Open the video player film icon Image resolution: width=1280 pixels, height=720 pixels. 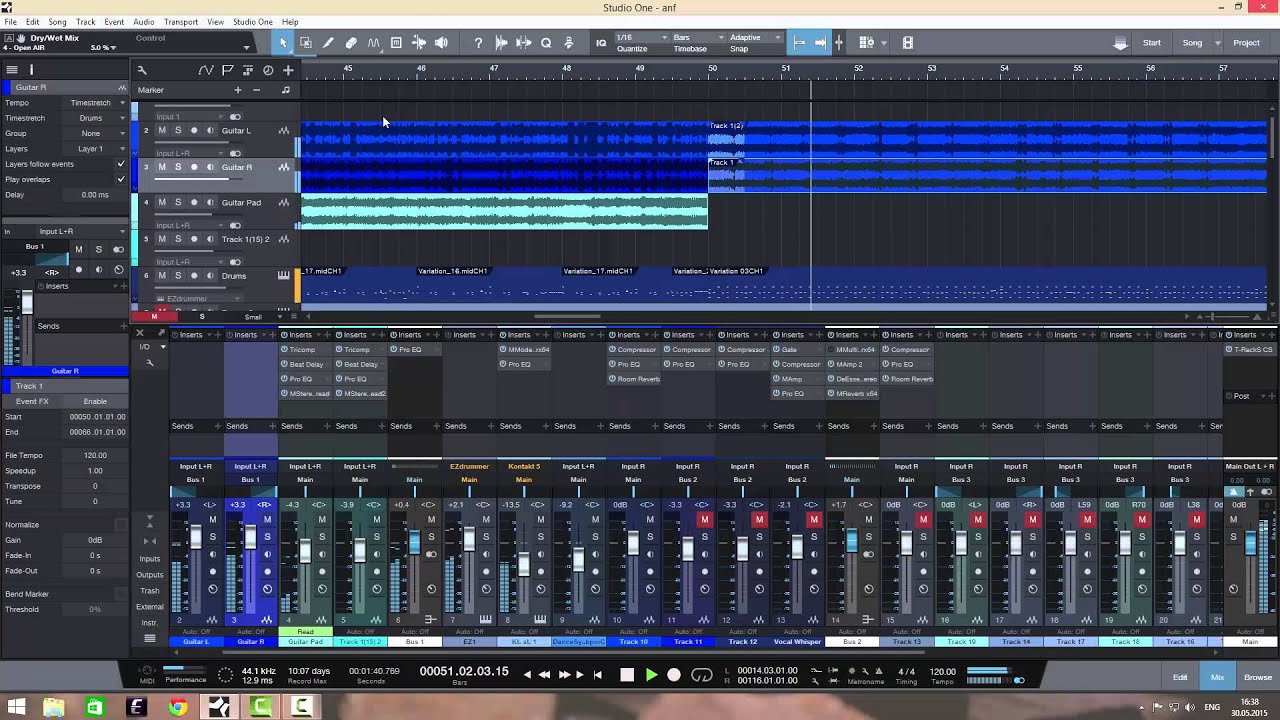click(908, 43)
